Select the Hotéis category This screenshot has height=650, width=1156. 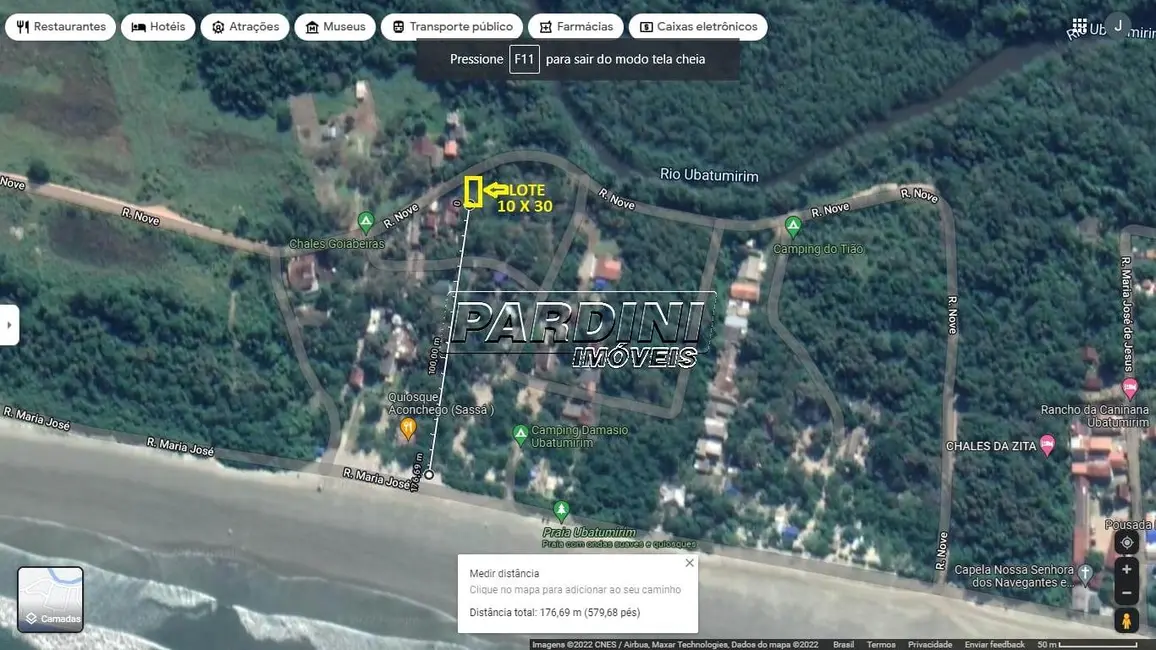click(158, 26)
